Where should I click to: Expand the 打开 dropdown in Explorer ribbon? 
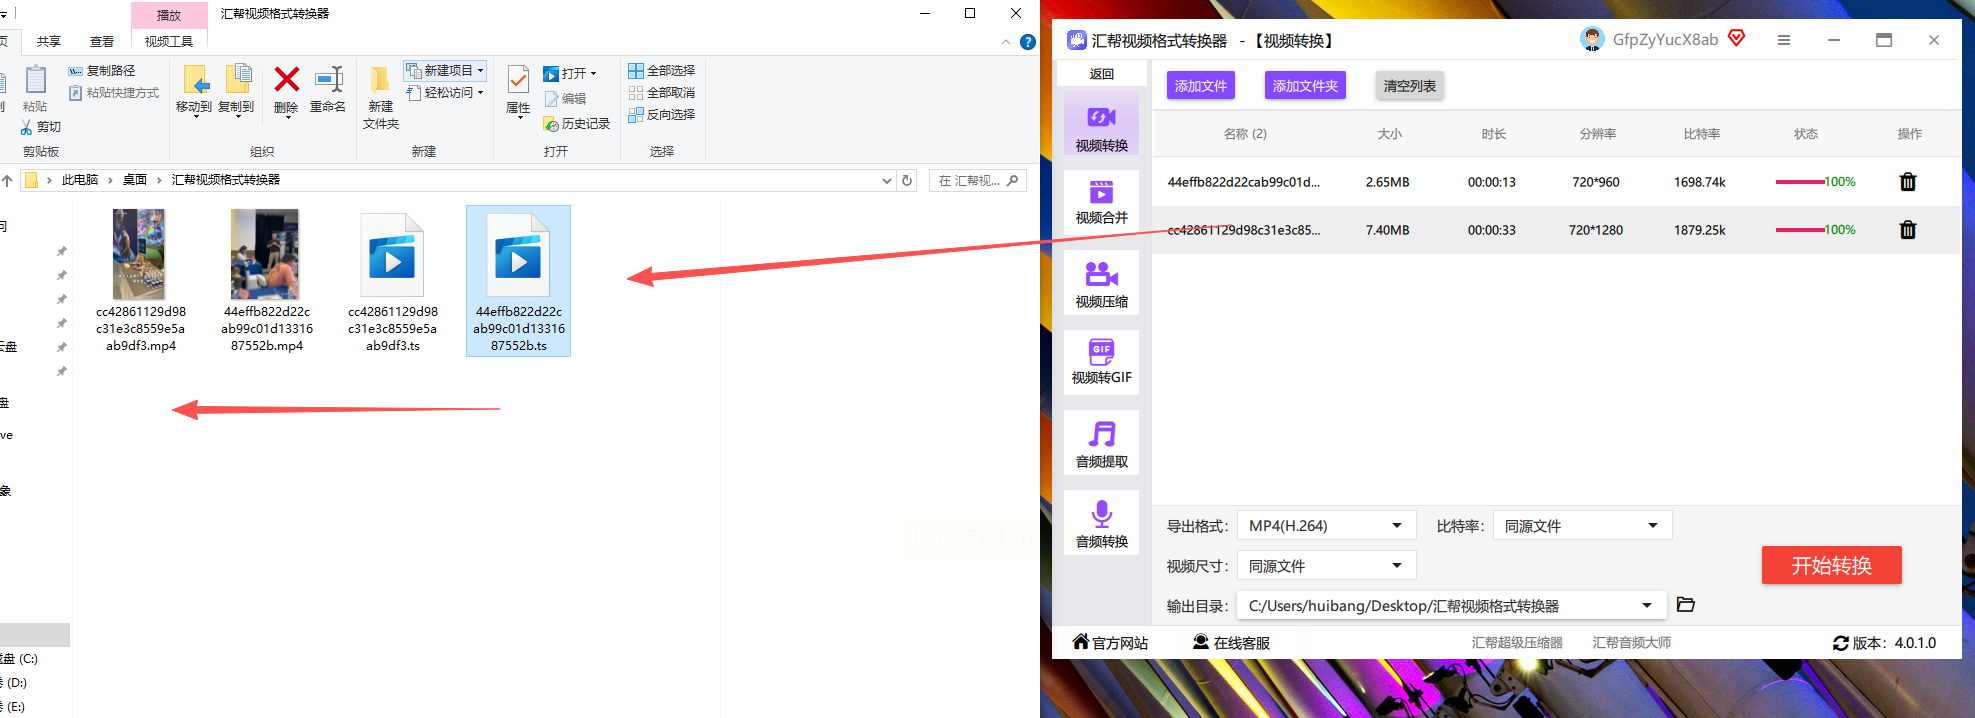[593, 74]
